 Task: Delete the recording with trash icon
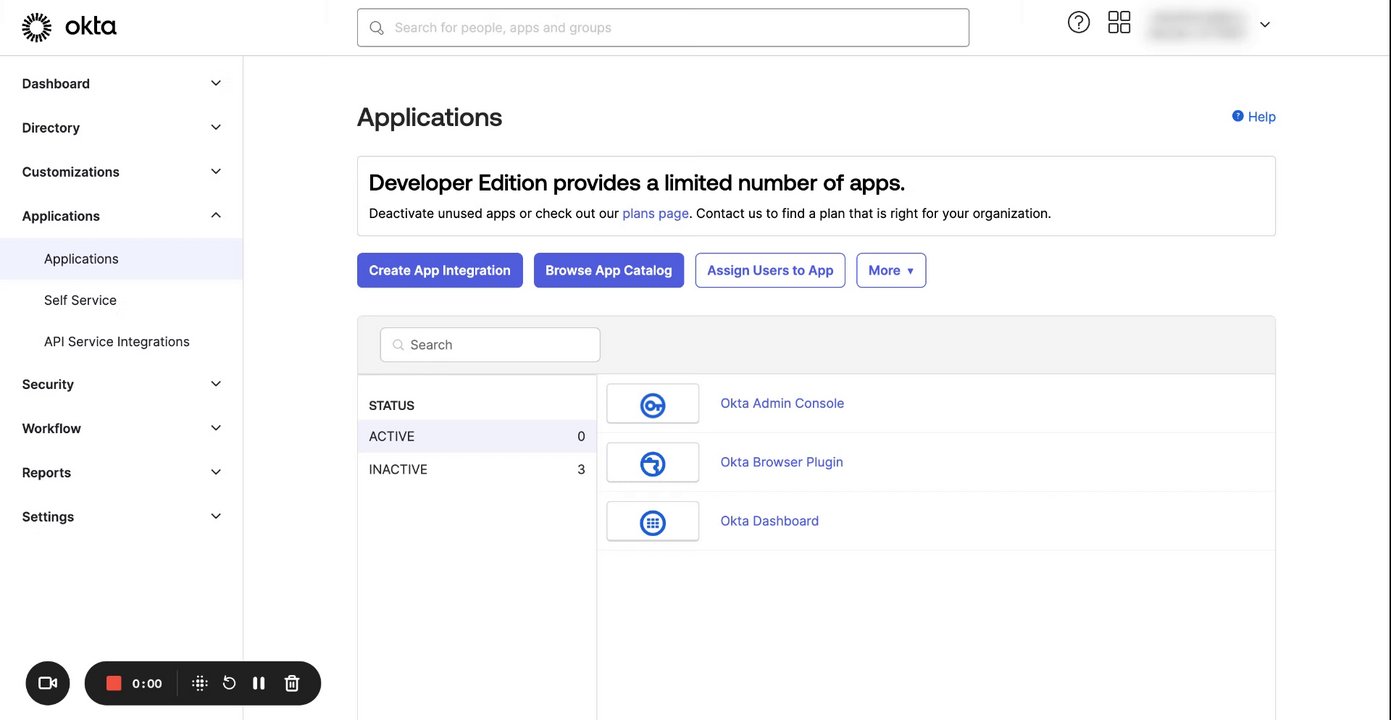(x=292, y=683)
